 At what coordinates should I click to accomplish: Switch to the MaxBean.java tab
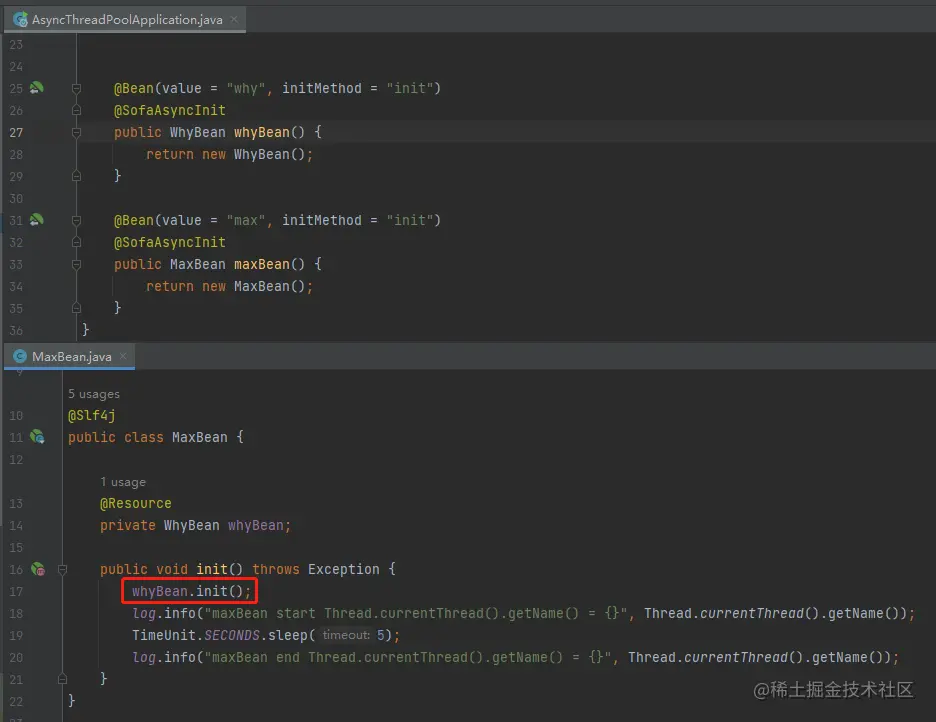tap(70, 356)
